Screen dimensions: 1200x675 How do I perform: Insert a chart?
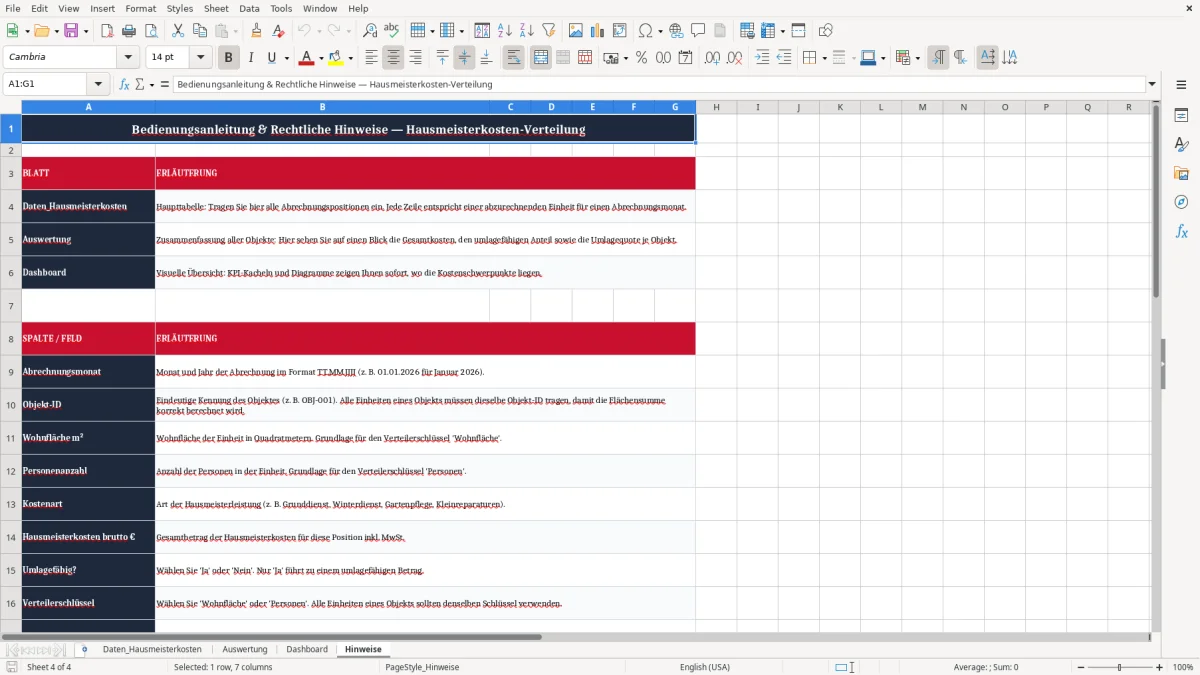(597, 31)
